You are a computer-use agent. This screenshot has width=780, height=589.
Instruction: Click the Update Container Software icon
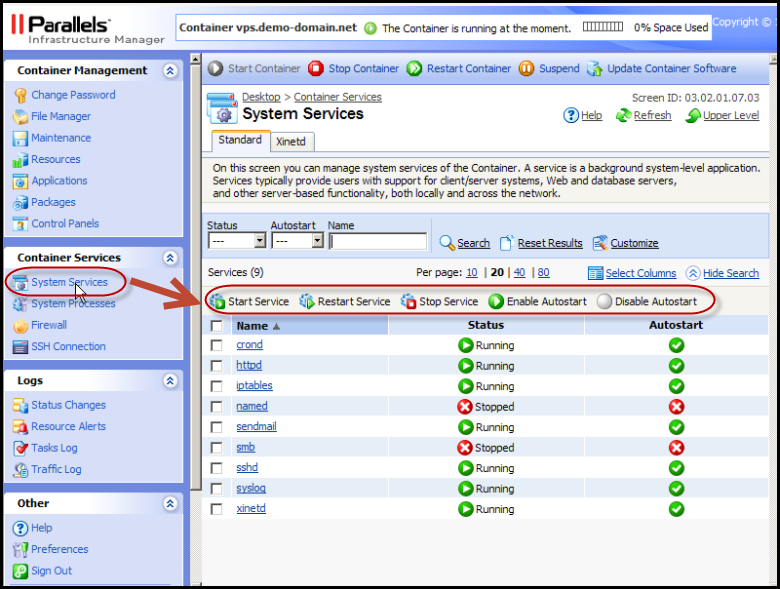click(594, 68)
